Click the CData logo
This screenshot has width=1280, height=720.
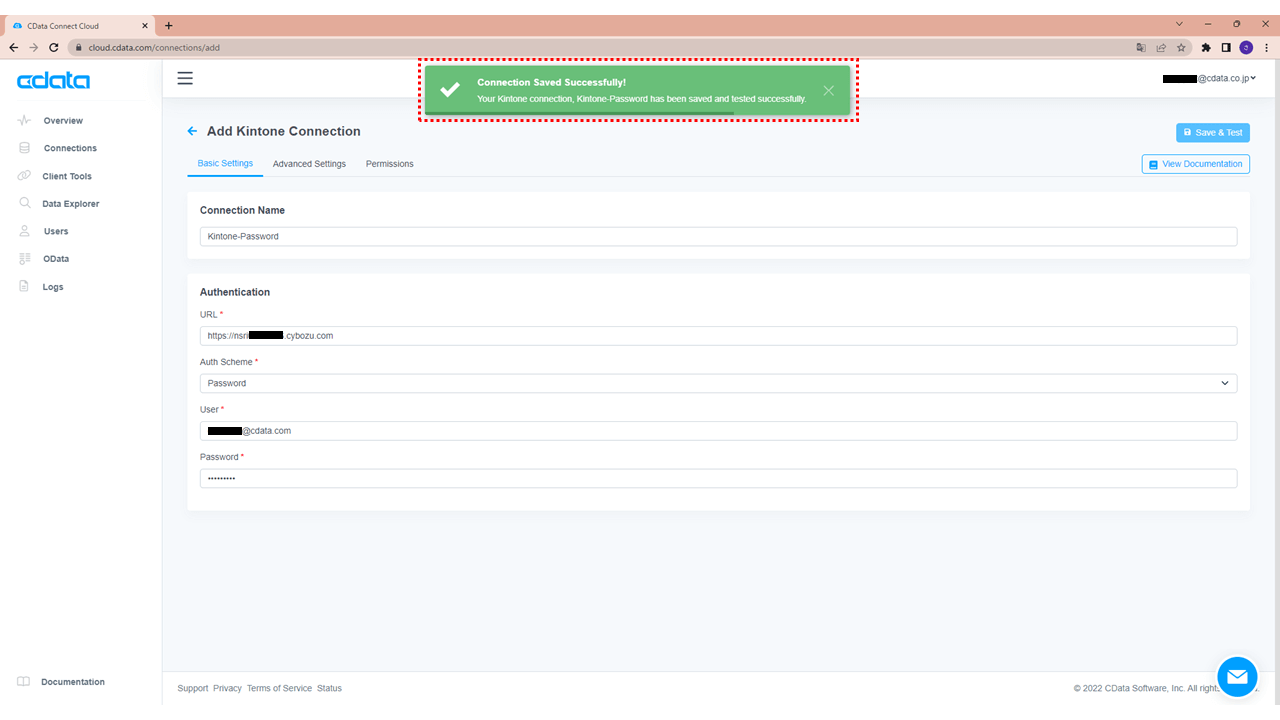pyautogui.click(x=53, y=80)
